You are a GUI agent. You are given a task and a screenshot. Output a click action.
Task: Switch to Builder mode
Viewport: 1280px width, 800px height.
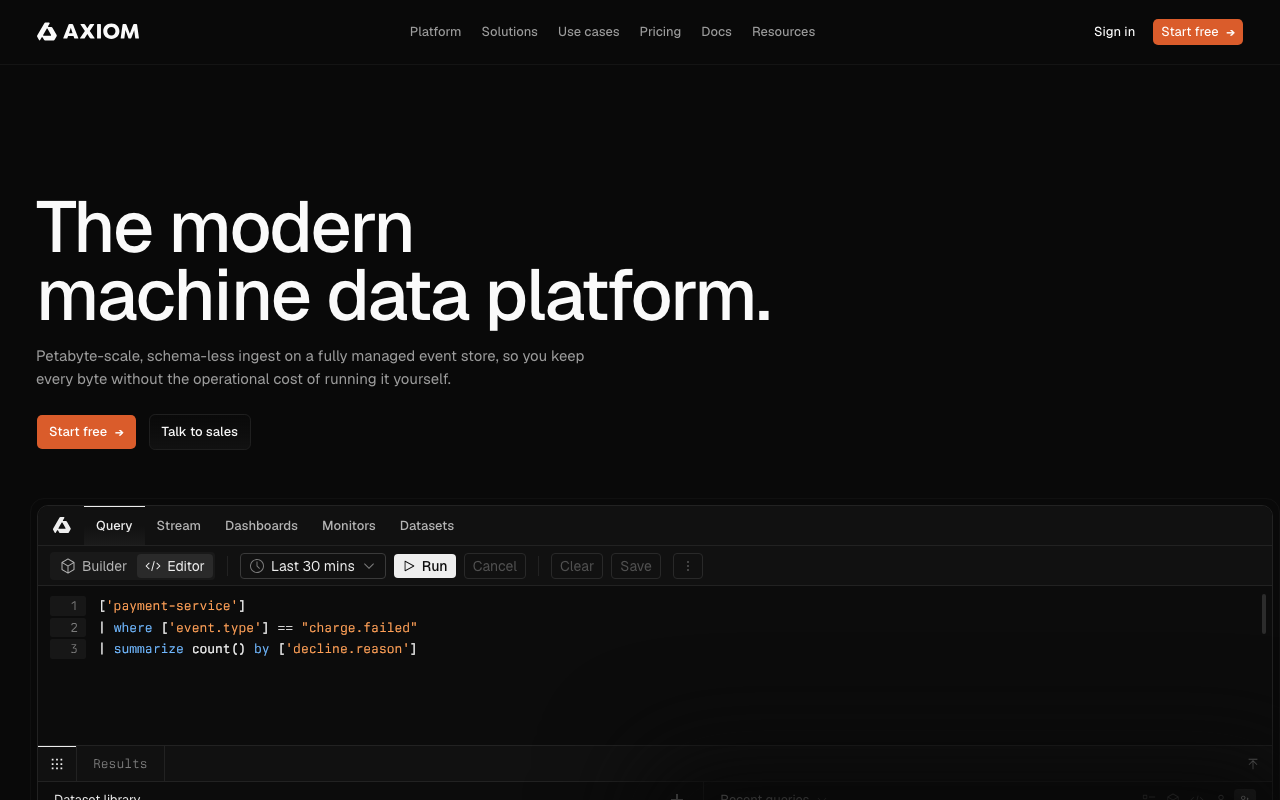click(94, 566)
